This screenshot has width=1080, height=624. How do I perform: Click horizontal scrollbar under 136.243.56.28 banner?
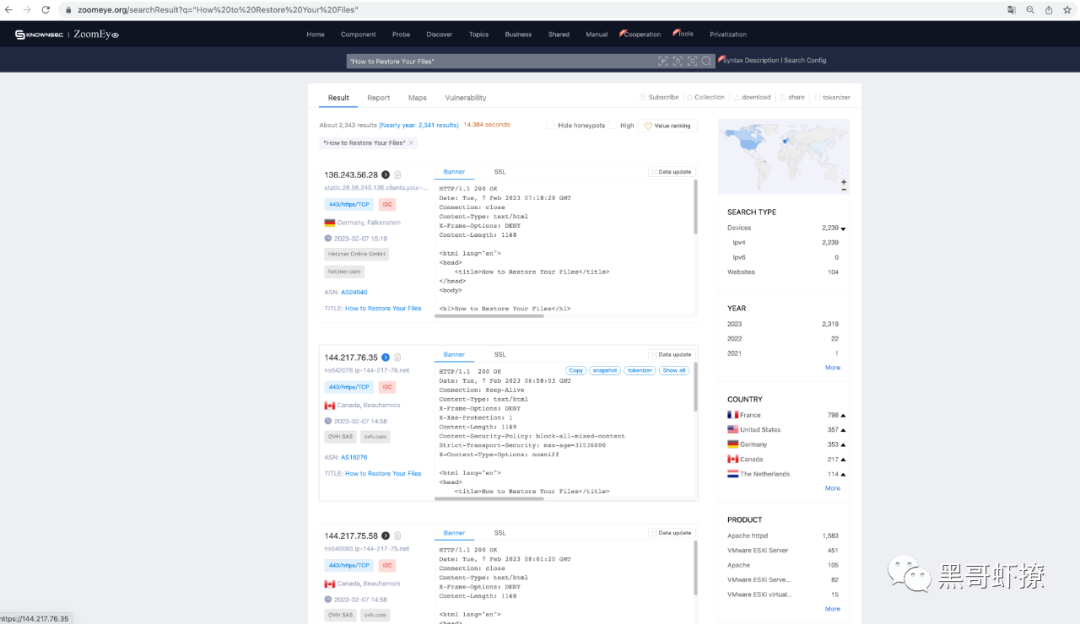point(489,316)
